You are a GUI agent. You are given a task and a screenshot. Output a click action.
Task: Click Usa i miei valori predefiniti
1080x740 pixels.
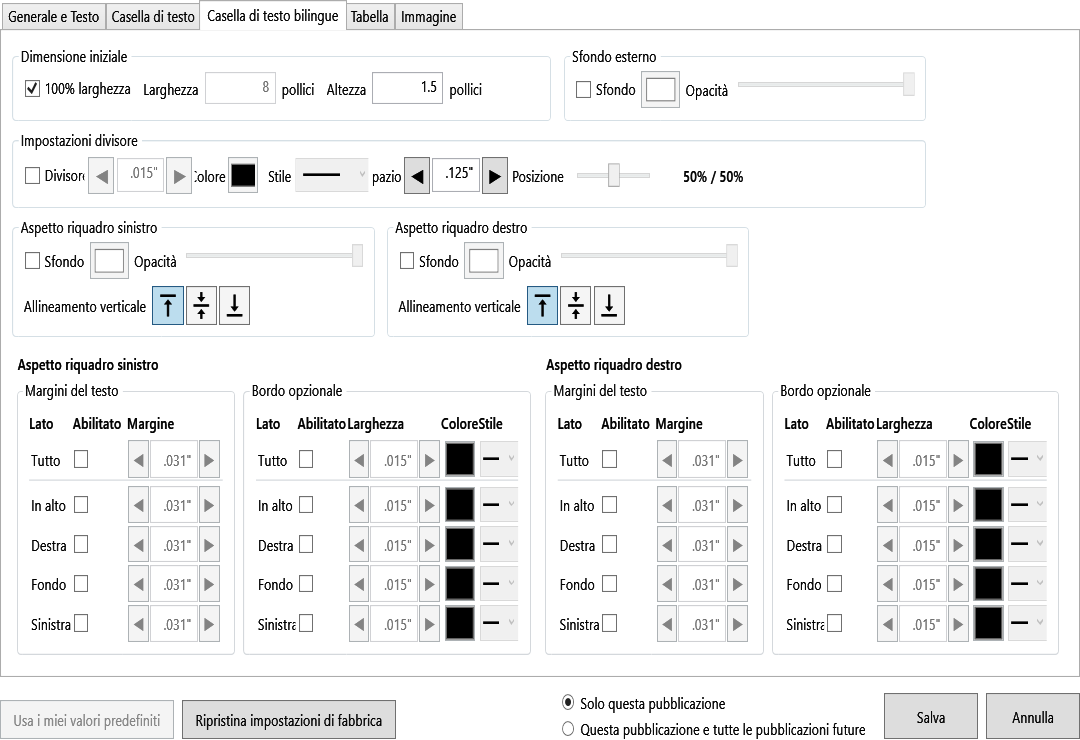[x=87, y=720]
